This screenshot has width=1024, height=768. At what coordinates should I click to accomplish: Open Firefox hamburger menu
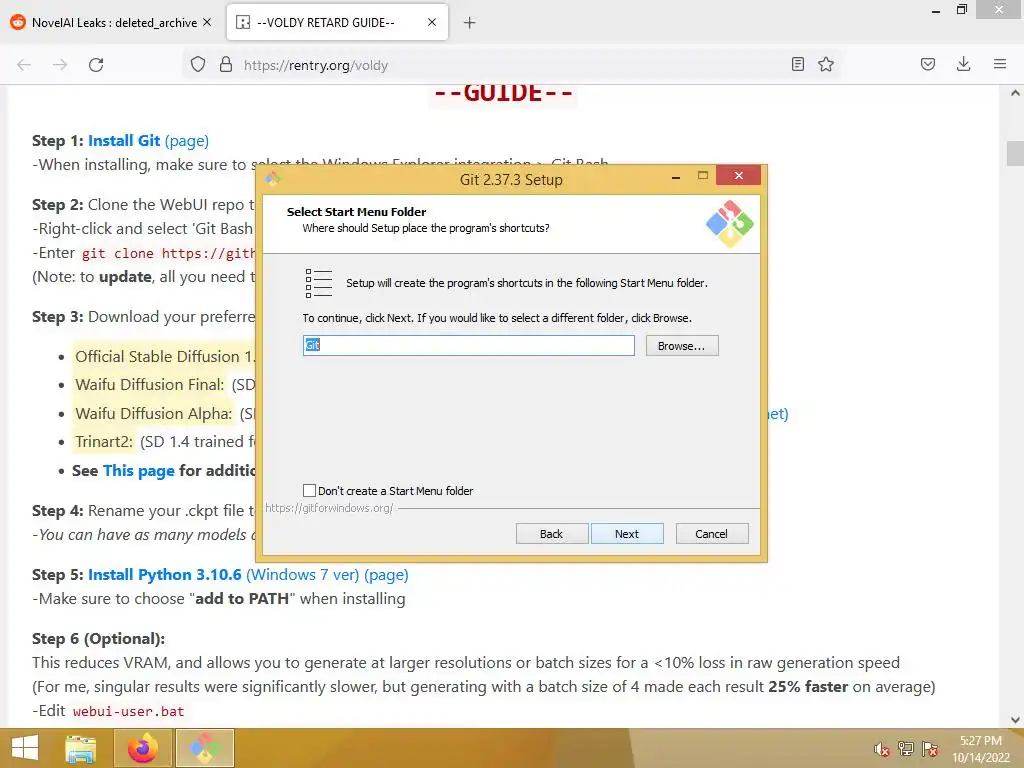(1000, 64)
